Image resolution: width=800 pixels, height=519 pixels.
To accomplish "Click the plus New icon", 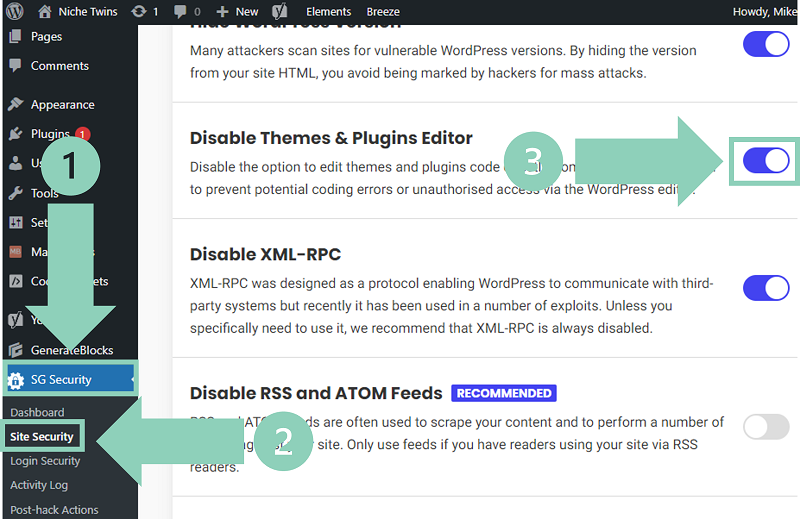I will point(222,11).
